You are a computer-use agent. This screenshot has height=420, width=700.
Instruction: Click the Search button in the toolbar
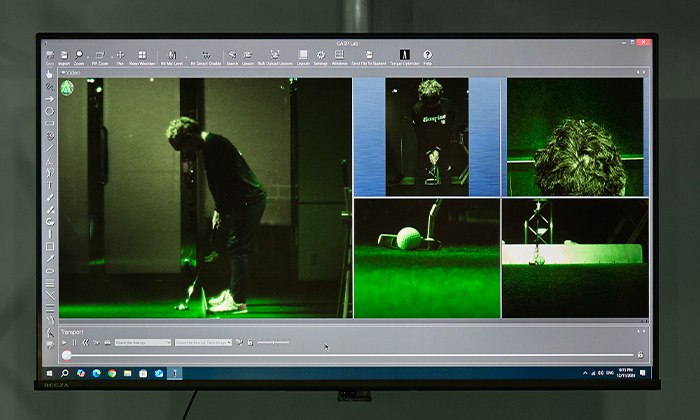click(232, 57)
